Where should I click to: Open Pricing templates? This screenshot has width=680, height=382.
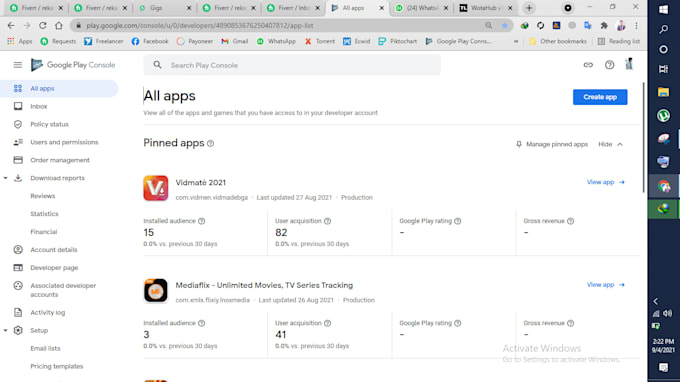click(x=56, y=366)
